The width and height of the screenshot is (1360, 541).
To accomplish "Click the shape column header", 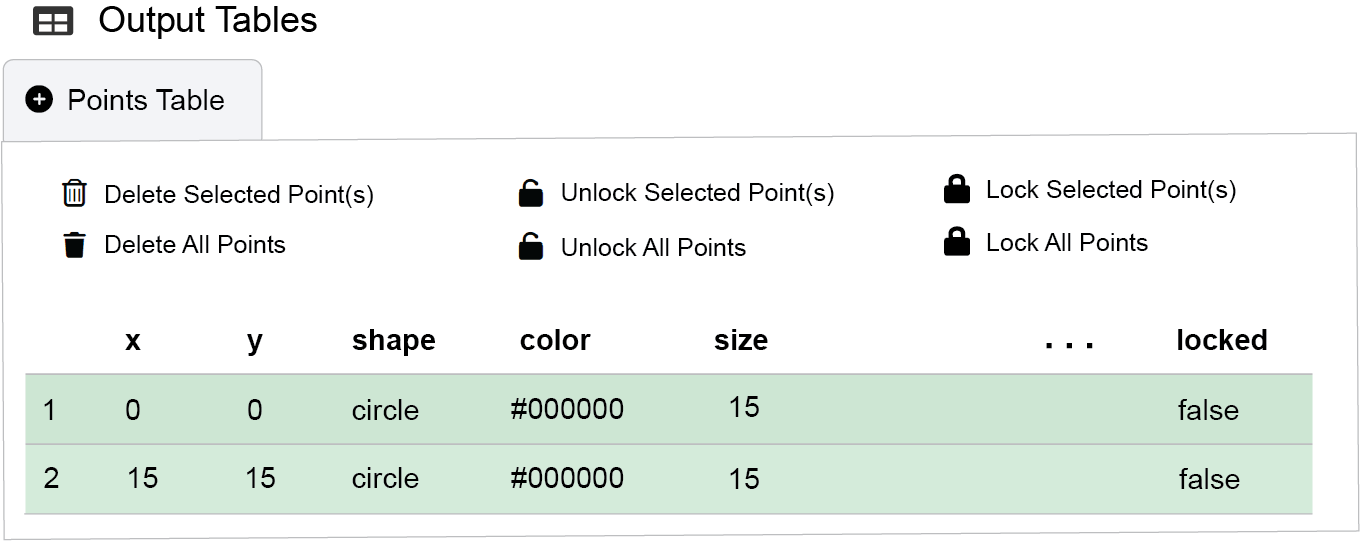I will 393,341.
